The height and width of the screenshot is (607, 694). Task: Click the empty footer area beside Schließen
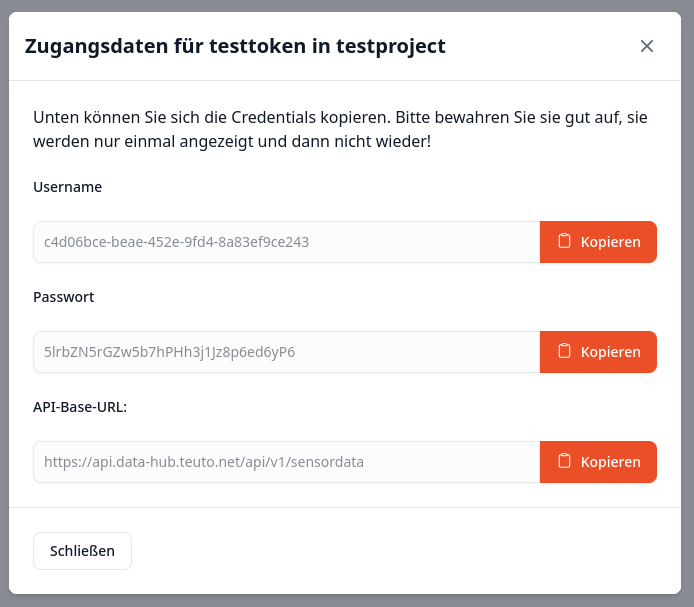click(x=400, y=551)
